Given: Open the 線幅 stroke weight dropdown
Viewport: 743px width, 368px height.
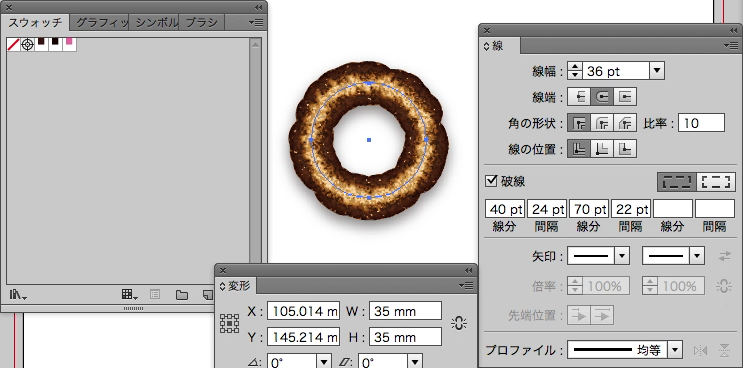Looking at the screenshot, I should click(x=657, y=72).
